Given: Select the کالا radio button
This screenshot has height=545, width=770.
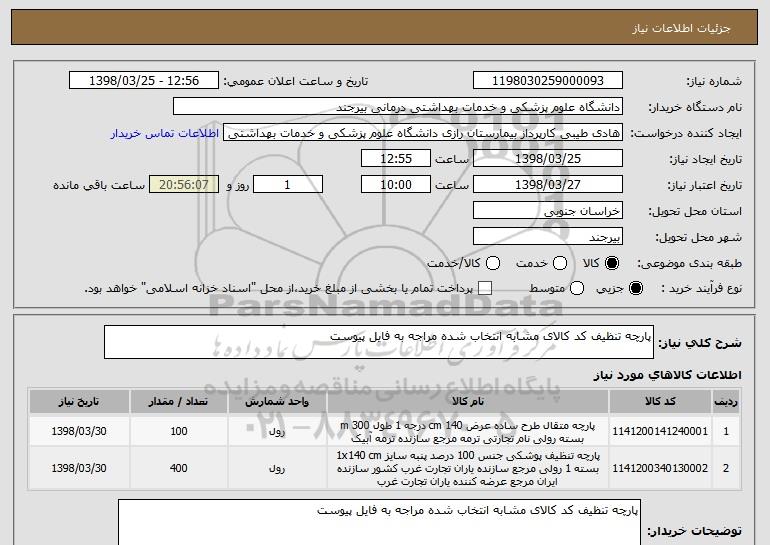Looking at the screenshot, I should [612, 263].
